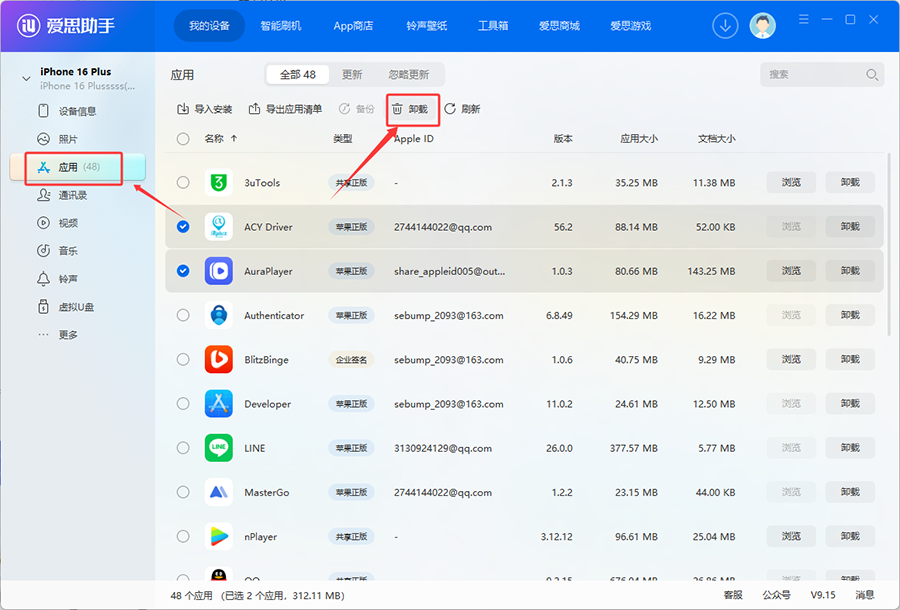Click the AuraPlayer app icon

219,271
